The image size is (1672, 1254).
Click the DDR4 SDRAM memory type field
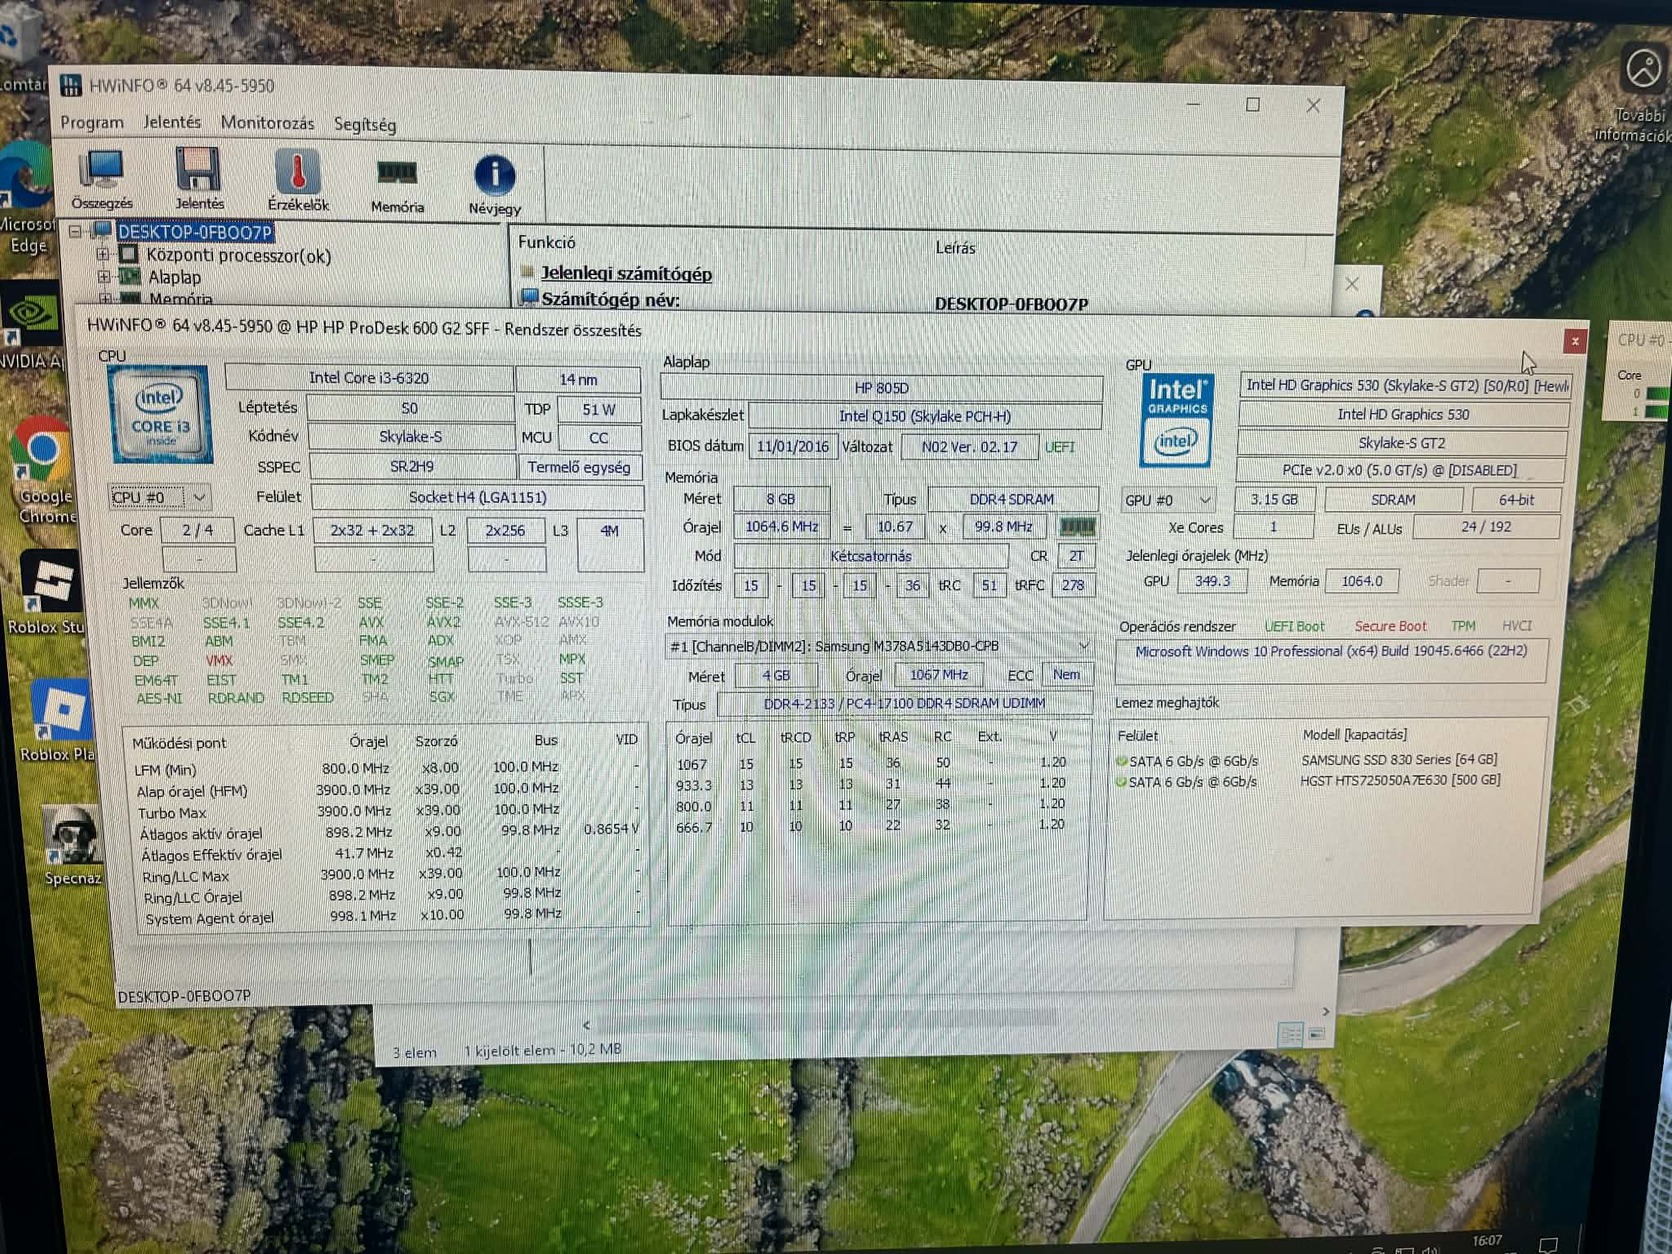(1012, 499)
